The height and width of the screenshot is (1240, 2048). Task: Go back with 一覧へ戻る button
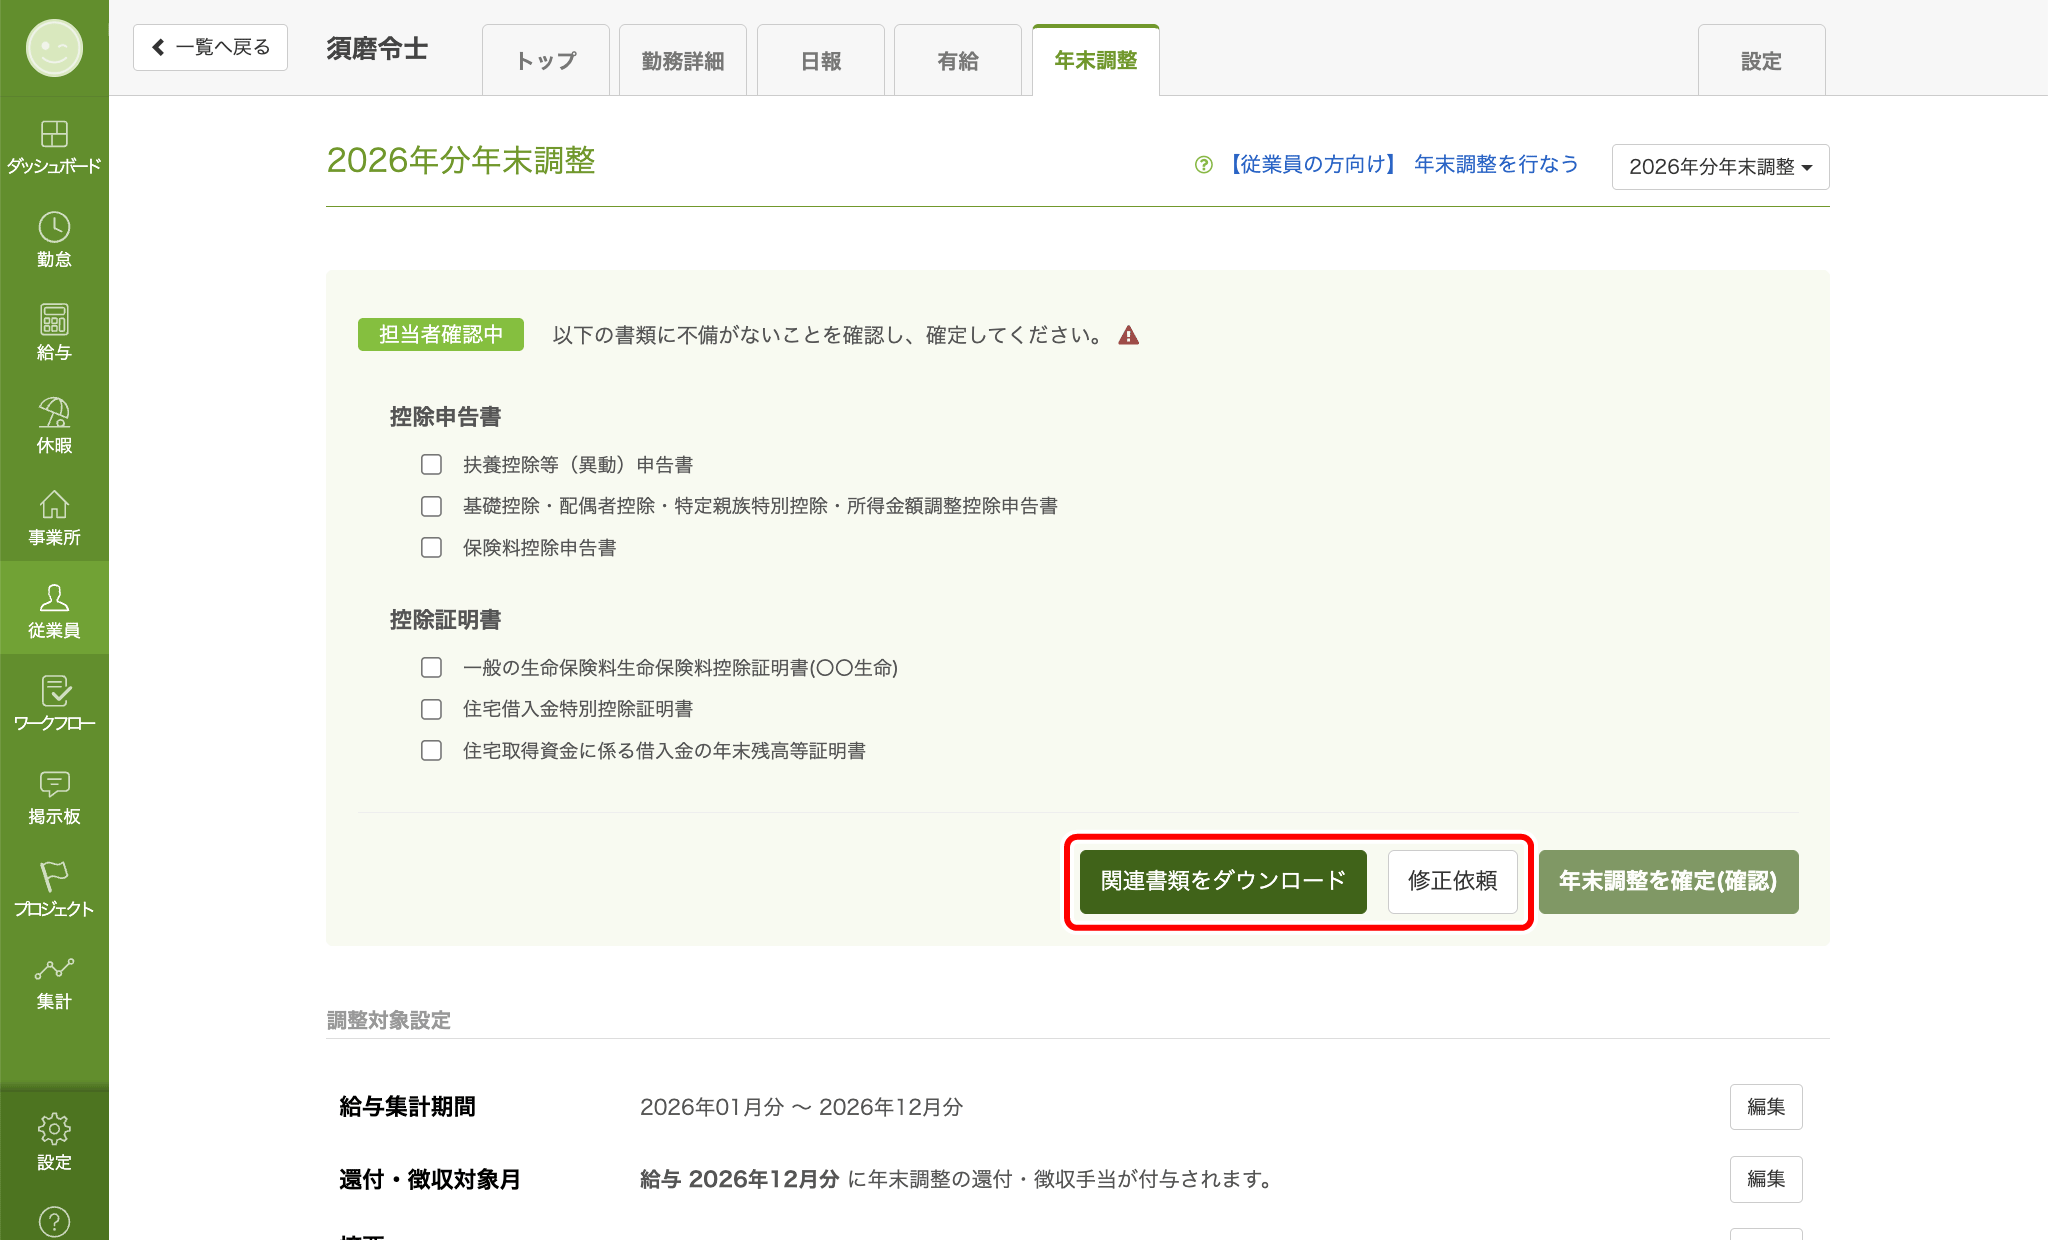[x=210, y=47]
